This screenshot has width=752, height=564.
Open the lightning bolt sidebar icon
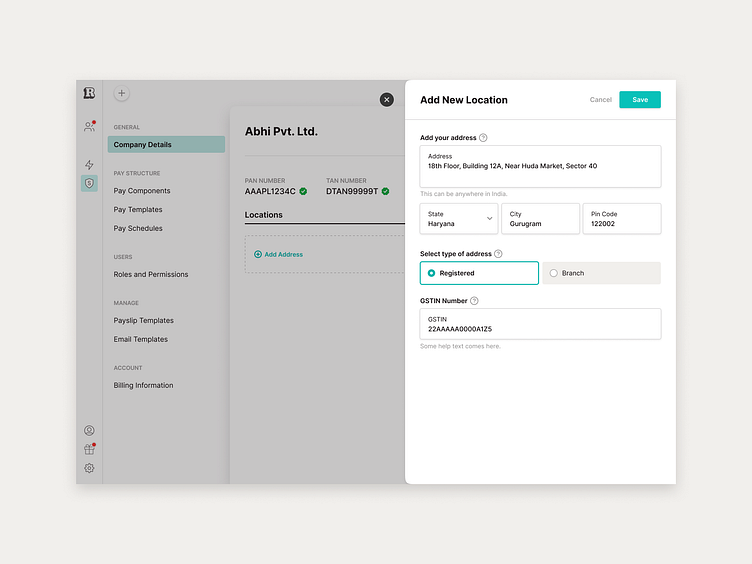point(89,165)
